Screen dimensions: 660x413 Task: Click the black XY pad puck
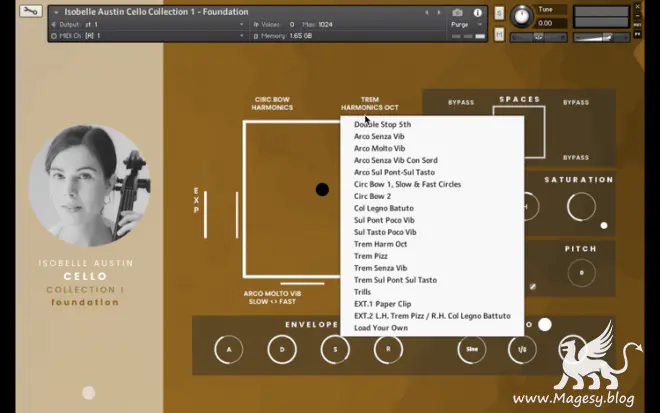click(322, 189)
